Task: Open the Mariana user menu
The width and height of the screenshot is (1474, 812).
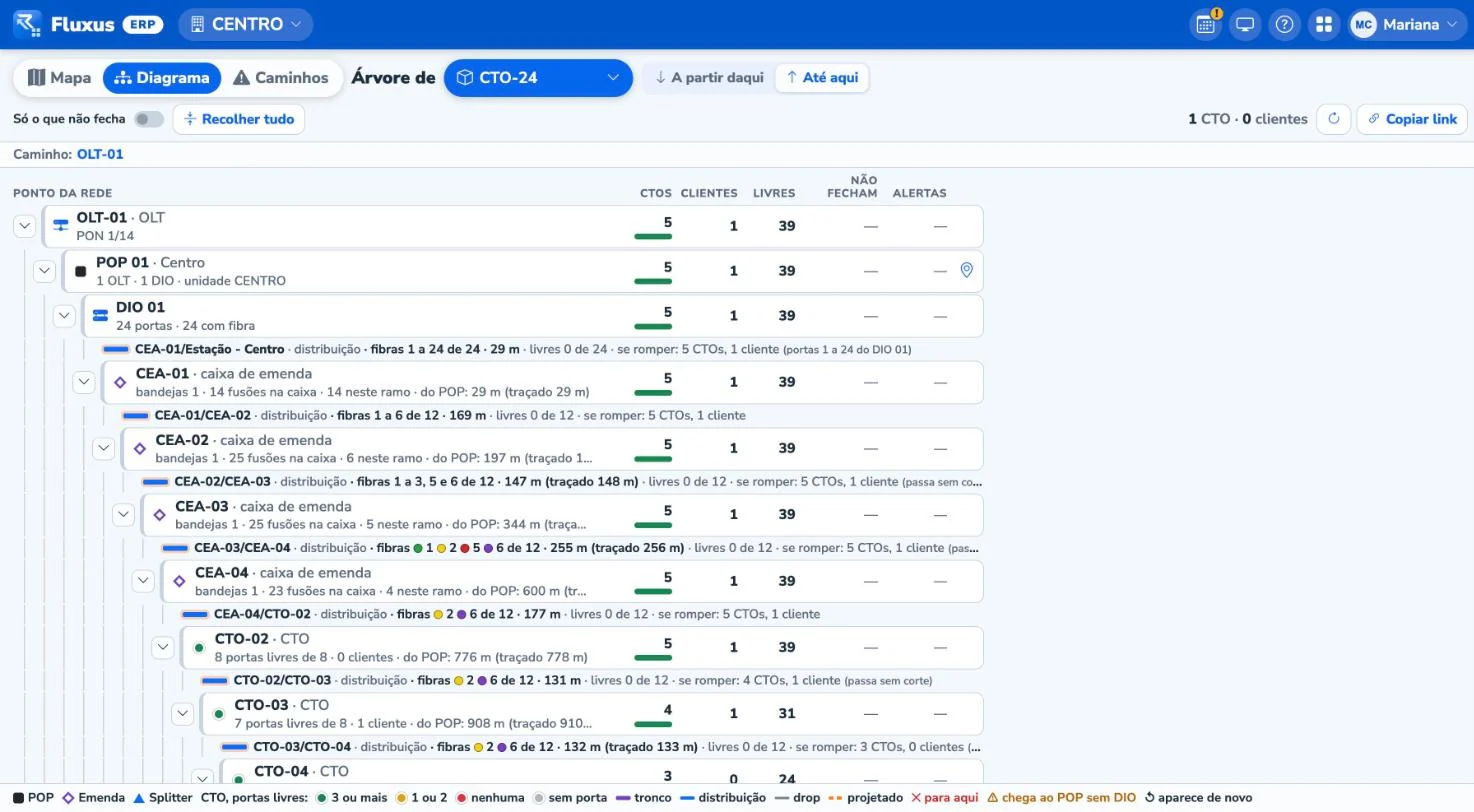Action: point(1408,24)
